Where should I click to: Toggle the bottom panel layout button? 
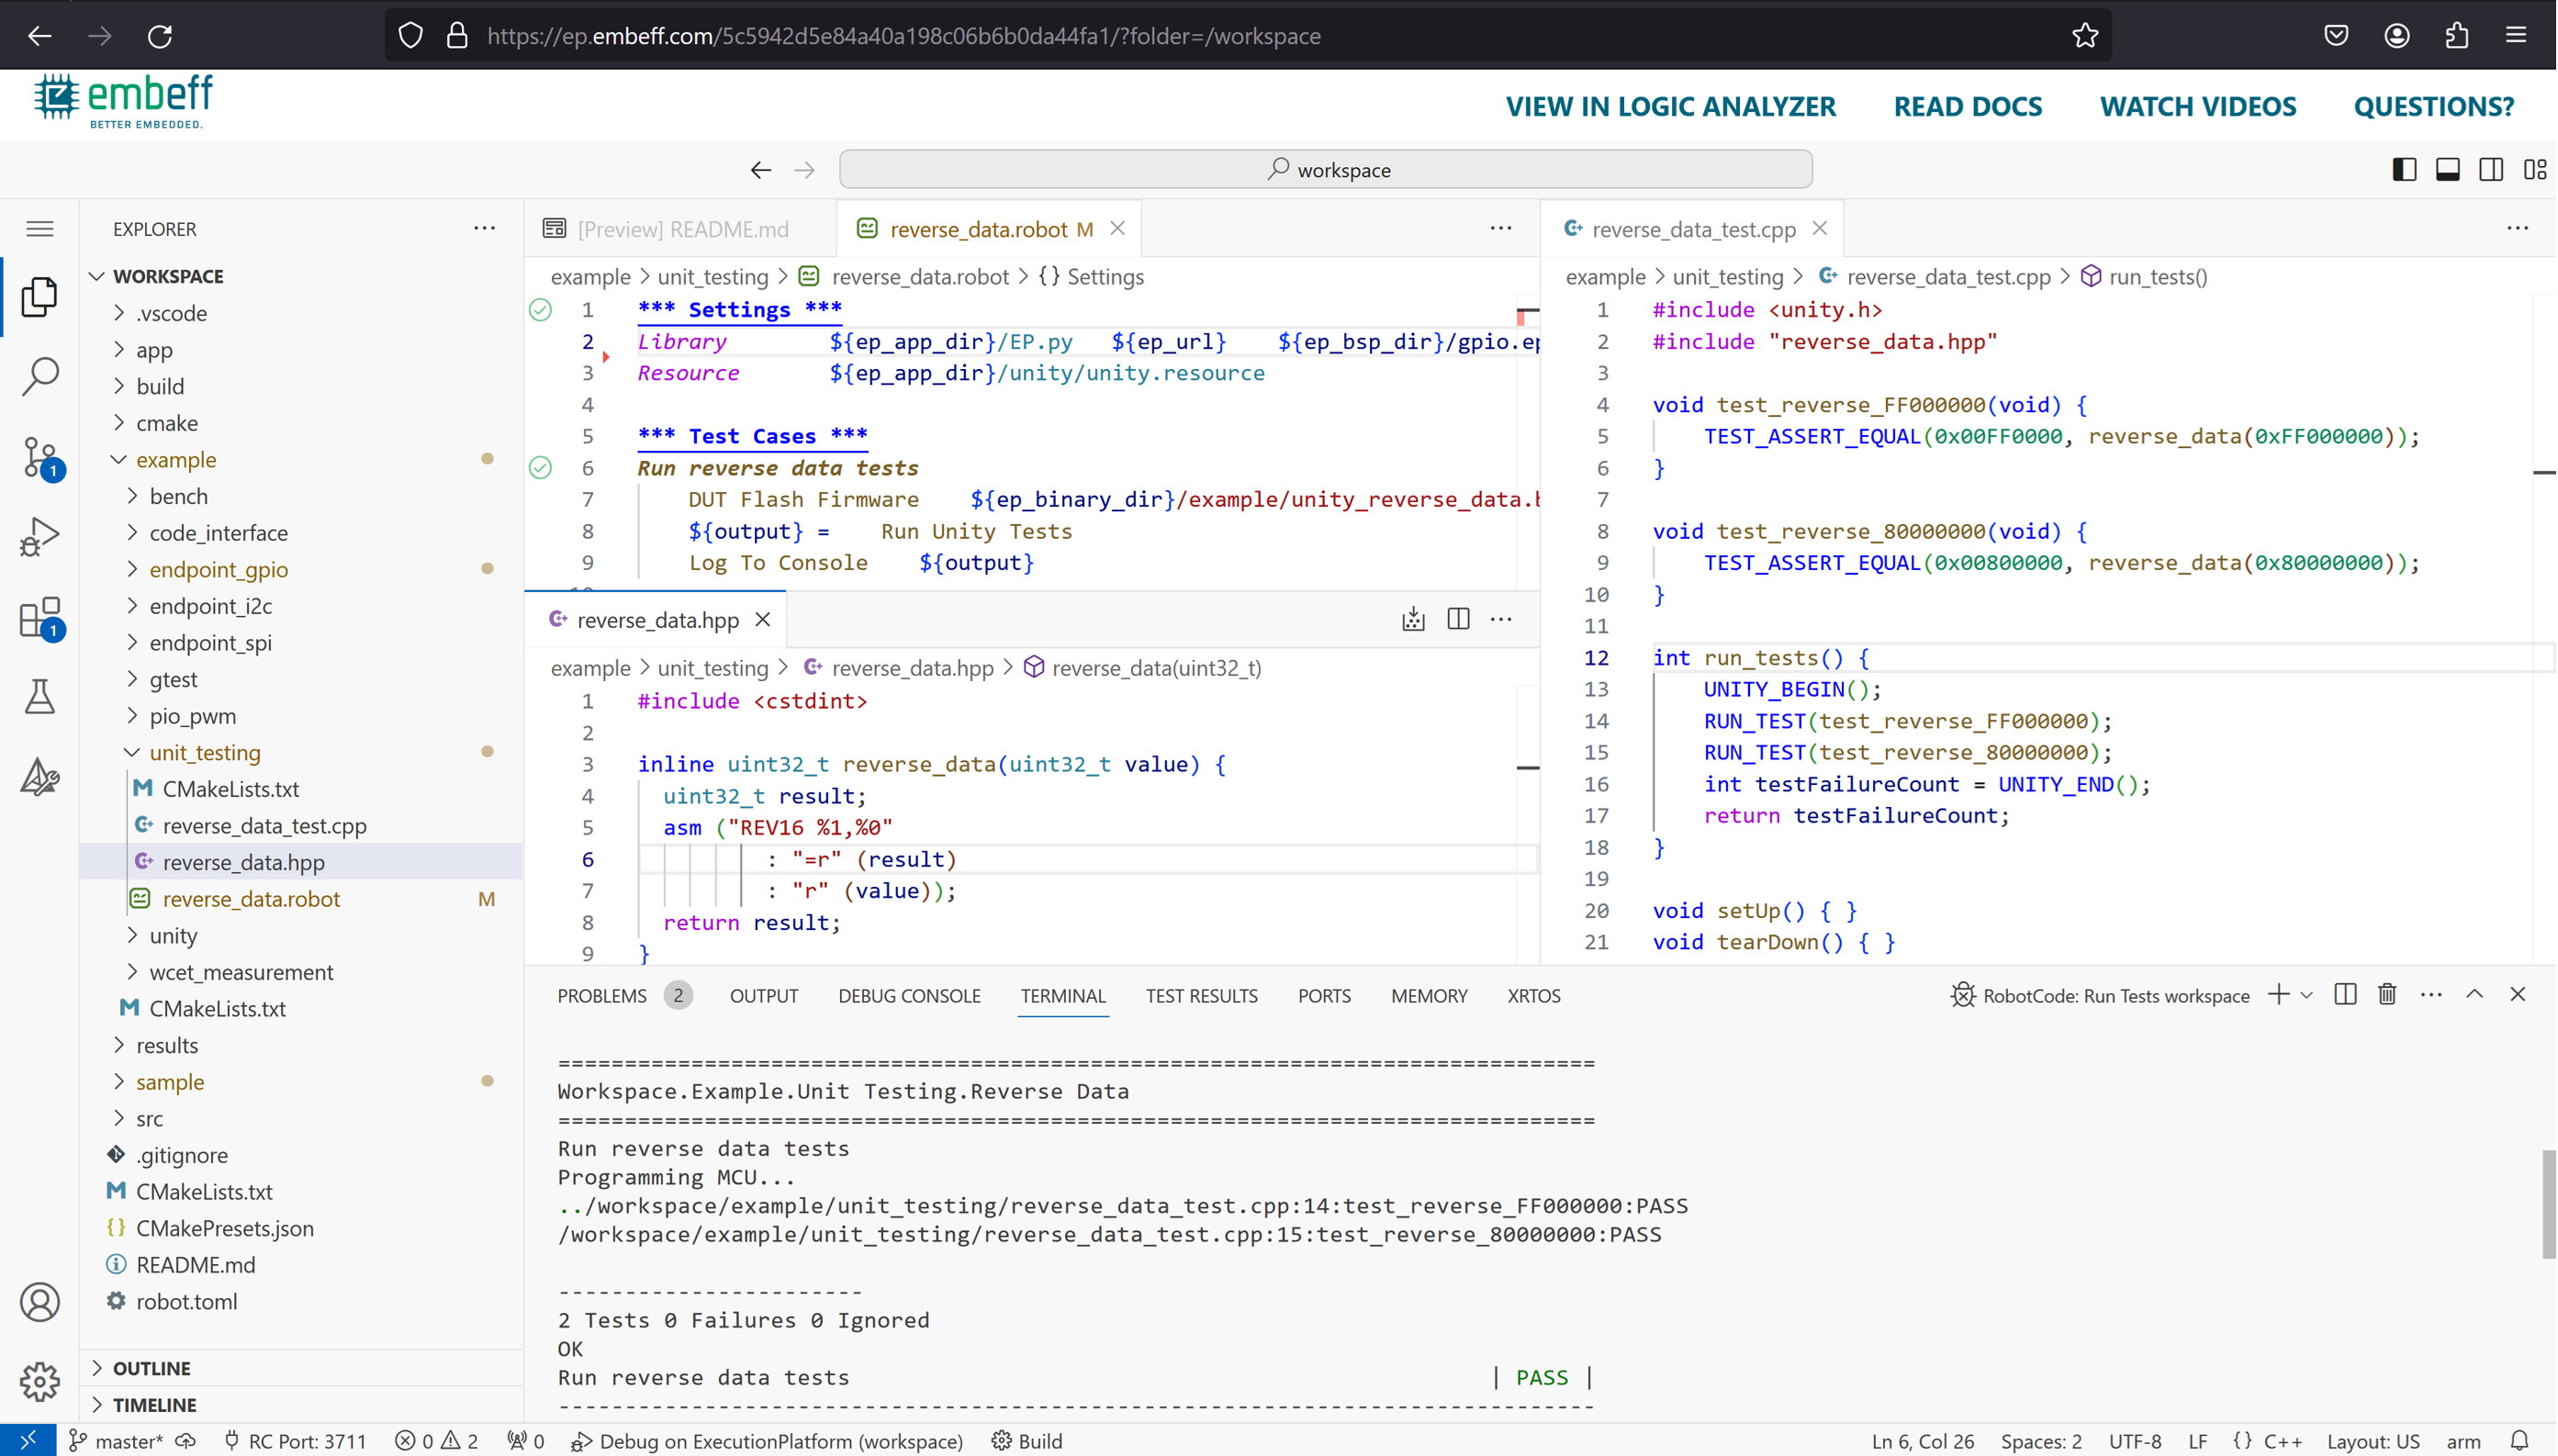pos(2447,169)
